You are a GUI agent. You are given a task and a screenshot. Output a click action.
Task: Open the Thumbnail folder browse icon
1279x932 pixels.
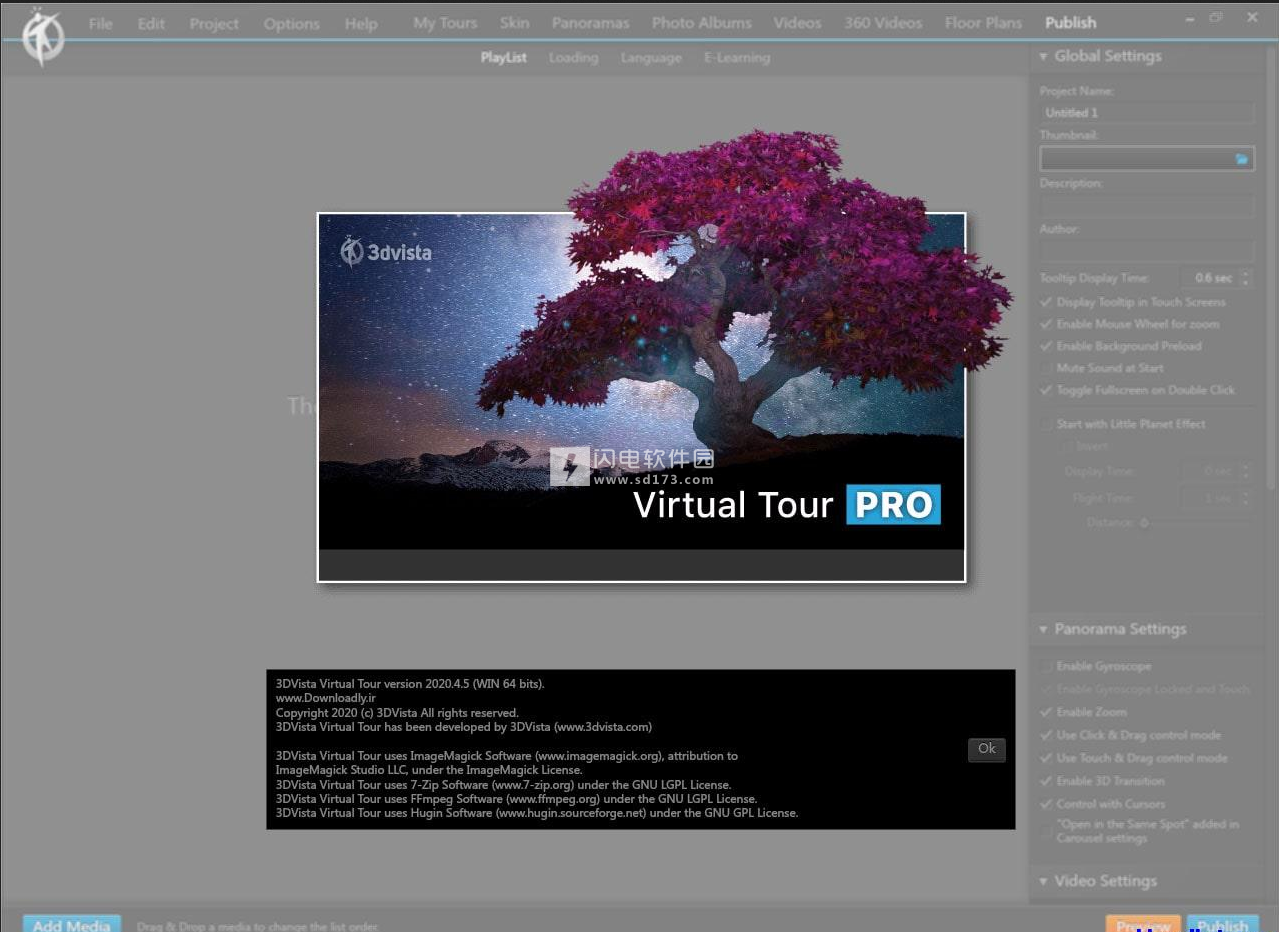tap(1241, 159)
